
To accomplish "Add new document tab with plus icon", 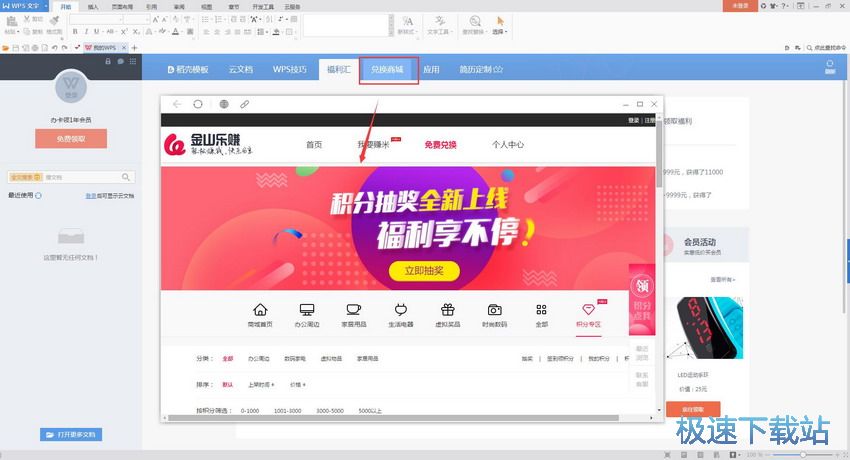I will pyautogui.click(x=134, y=48).
